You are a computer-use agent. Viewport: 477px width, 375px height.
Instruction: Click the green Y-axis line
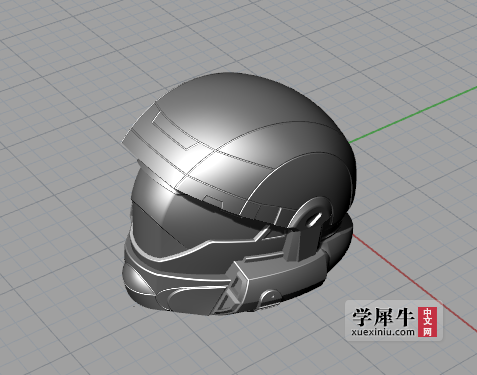[x=413, y=114]
